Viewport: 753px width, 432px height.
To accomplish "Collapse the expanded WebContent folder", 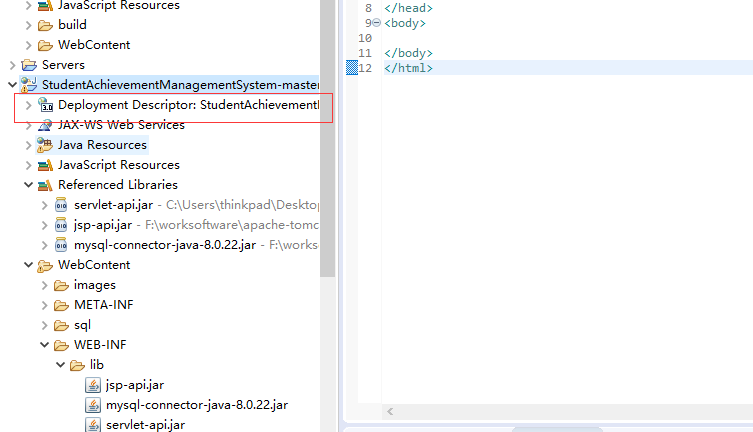I will pyautogui.click(x=28, y=265).
